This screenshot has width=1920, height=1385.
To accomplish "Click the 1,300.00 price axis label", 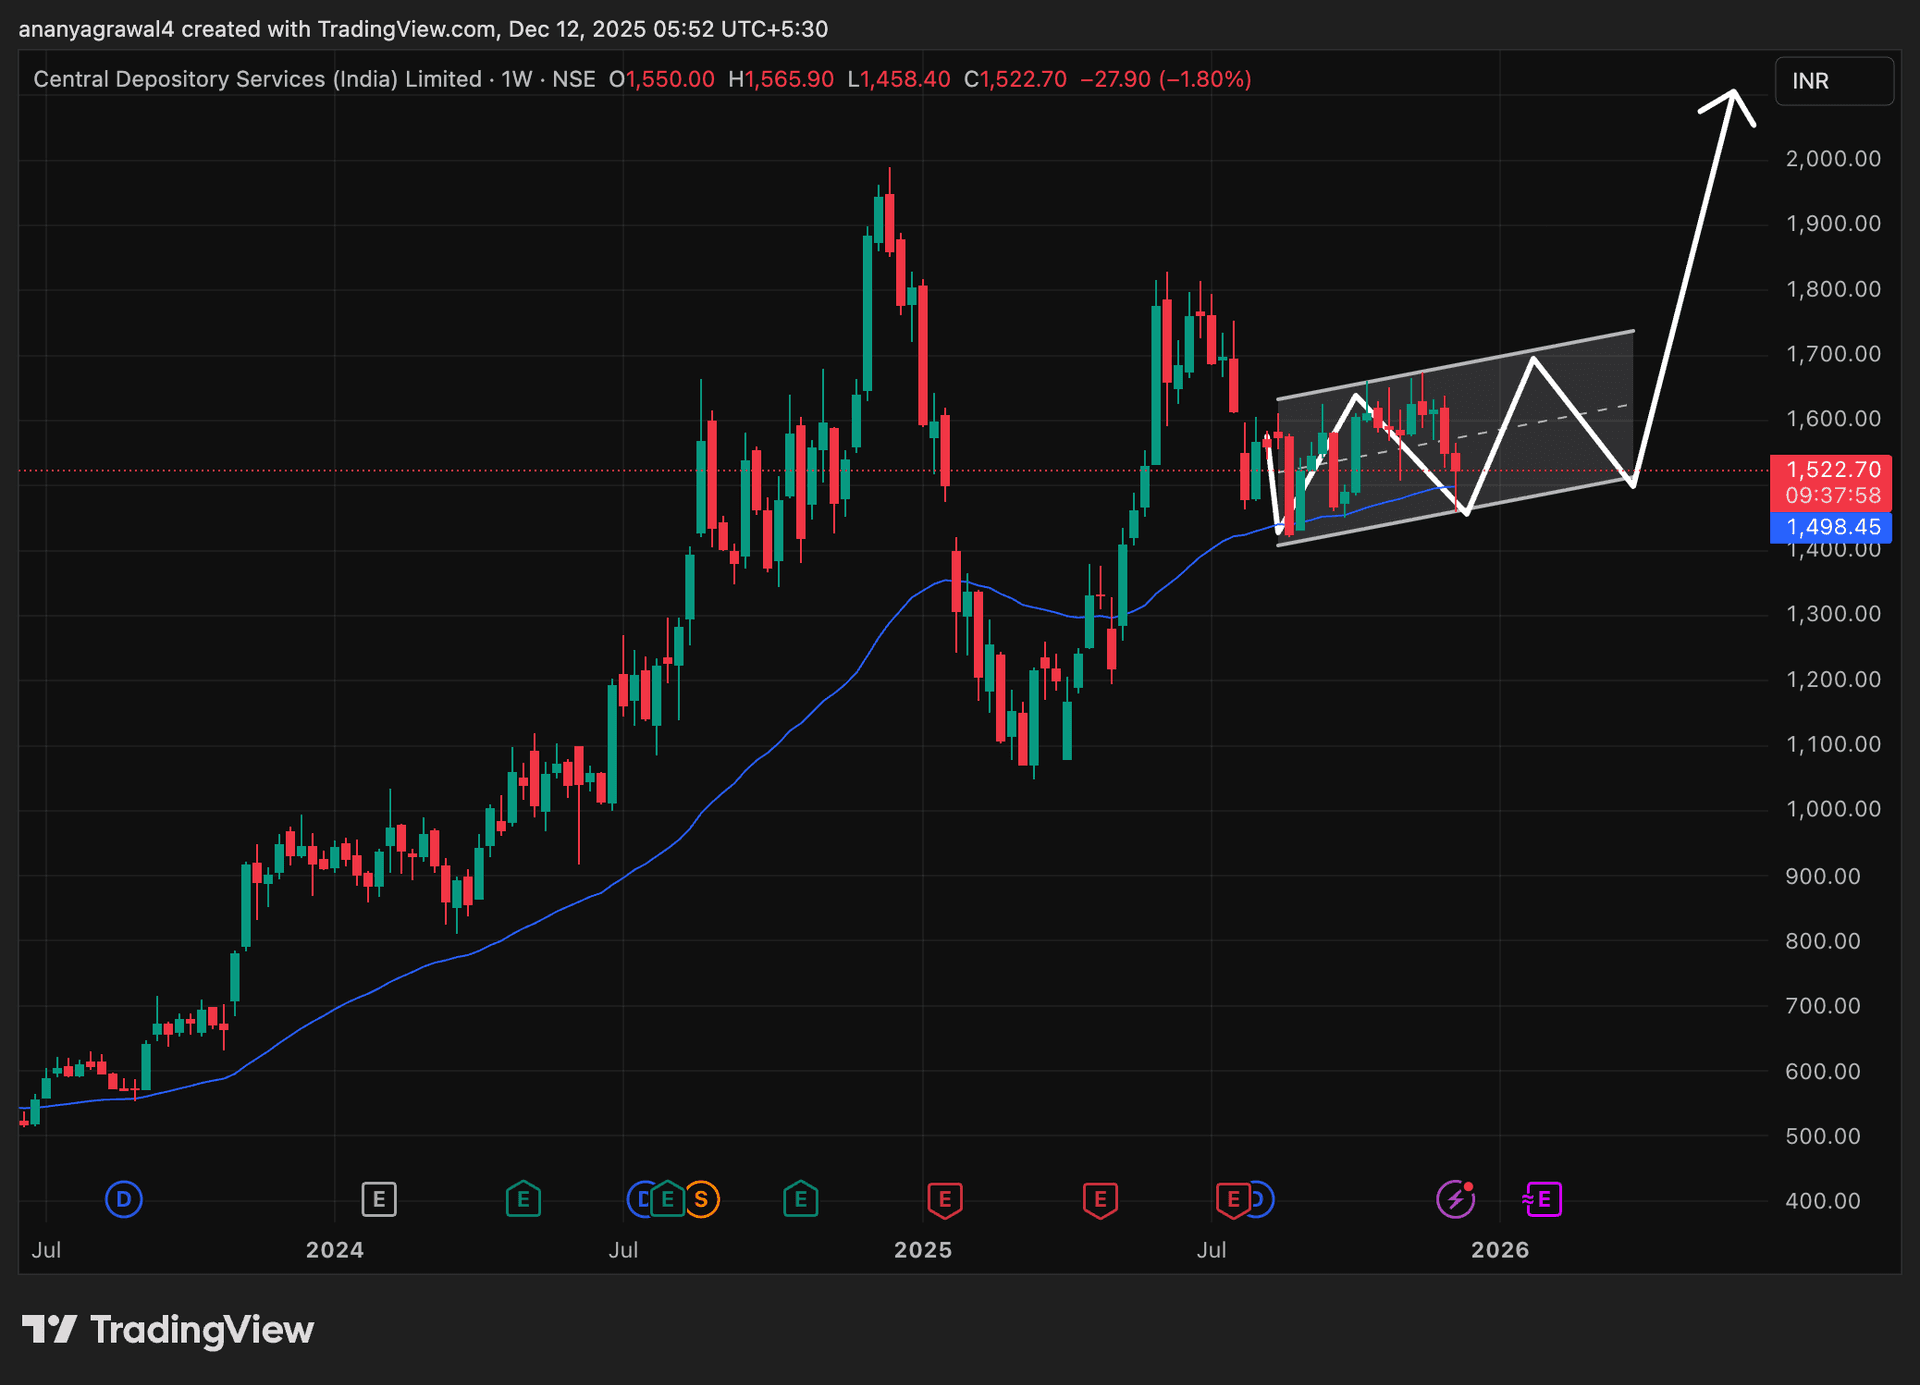I will pyautogui.click(x=1834, y=614).
